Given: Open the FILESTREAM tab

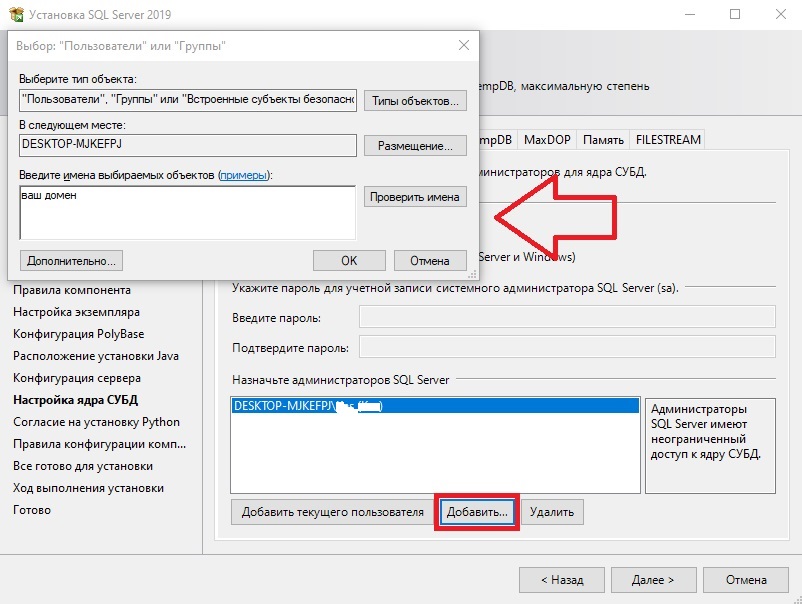Looking at the screenshot, I should click(x=668, y=140).
